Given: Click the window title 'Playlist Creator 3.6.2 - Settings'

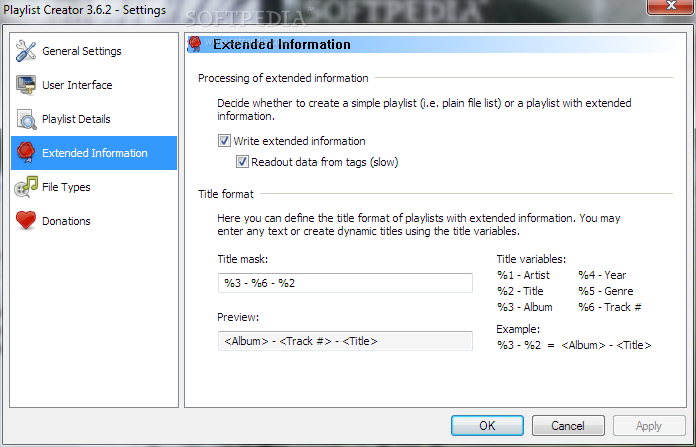Looking at the screenshot, I should [85, 10].
